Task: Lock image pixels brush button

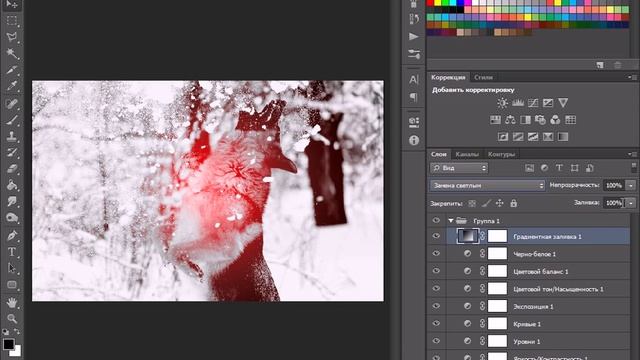Action: pos(486,203)
